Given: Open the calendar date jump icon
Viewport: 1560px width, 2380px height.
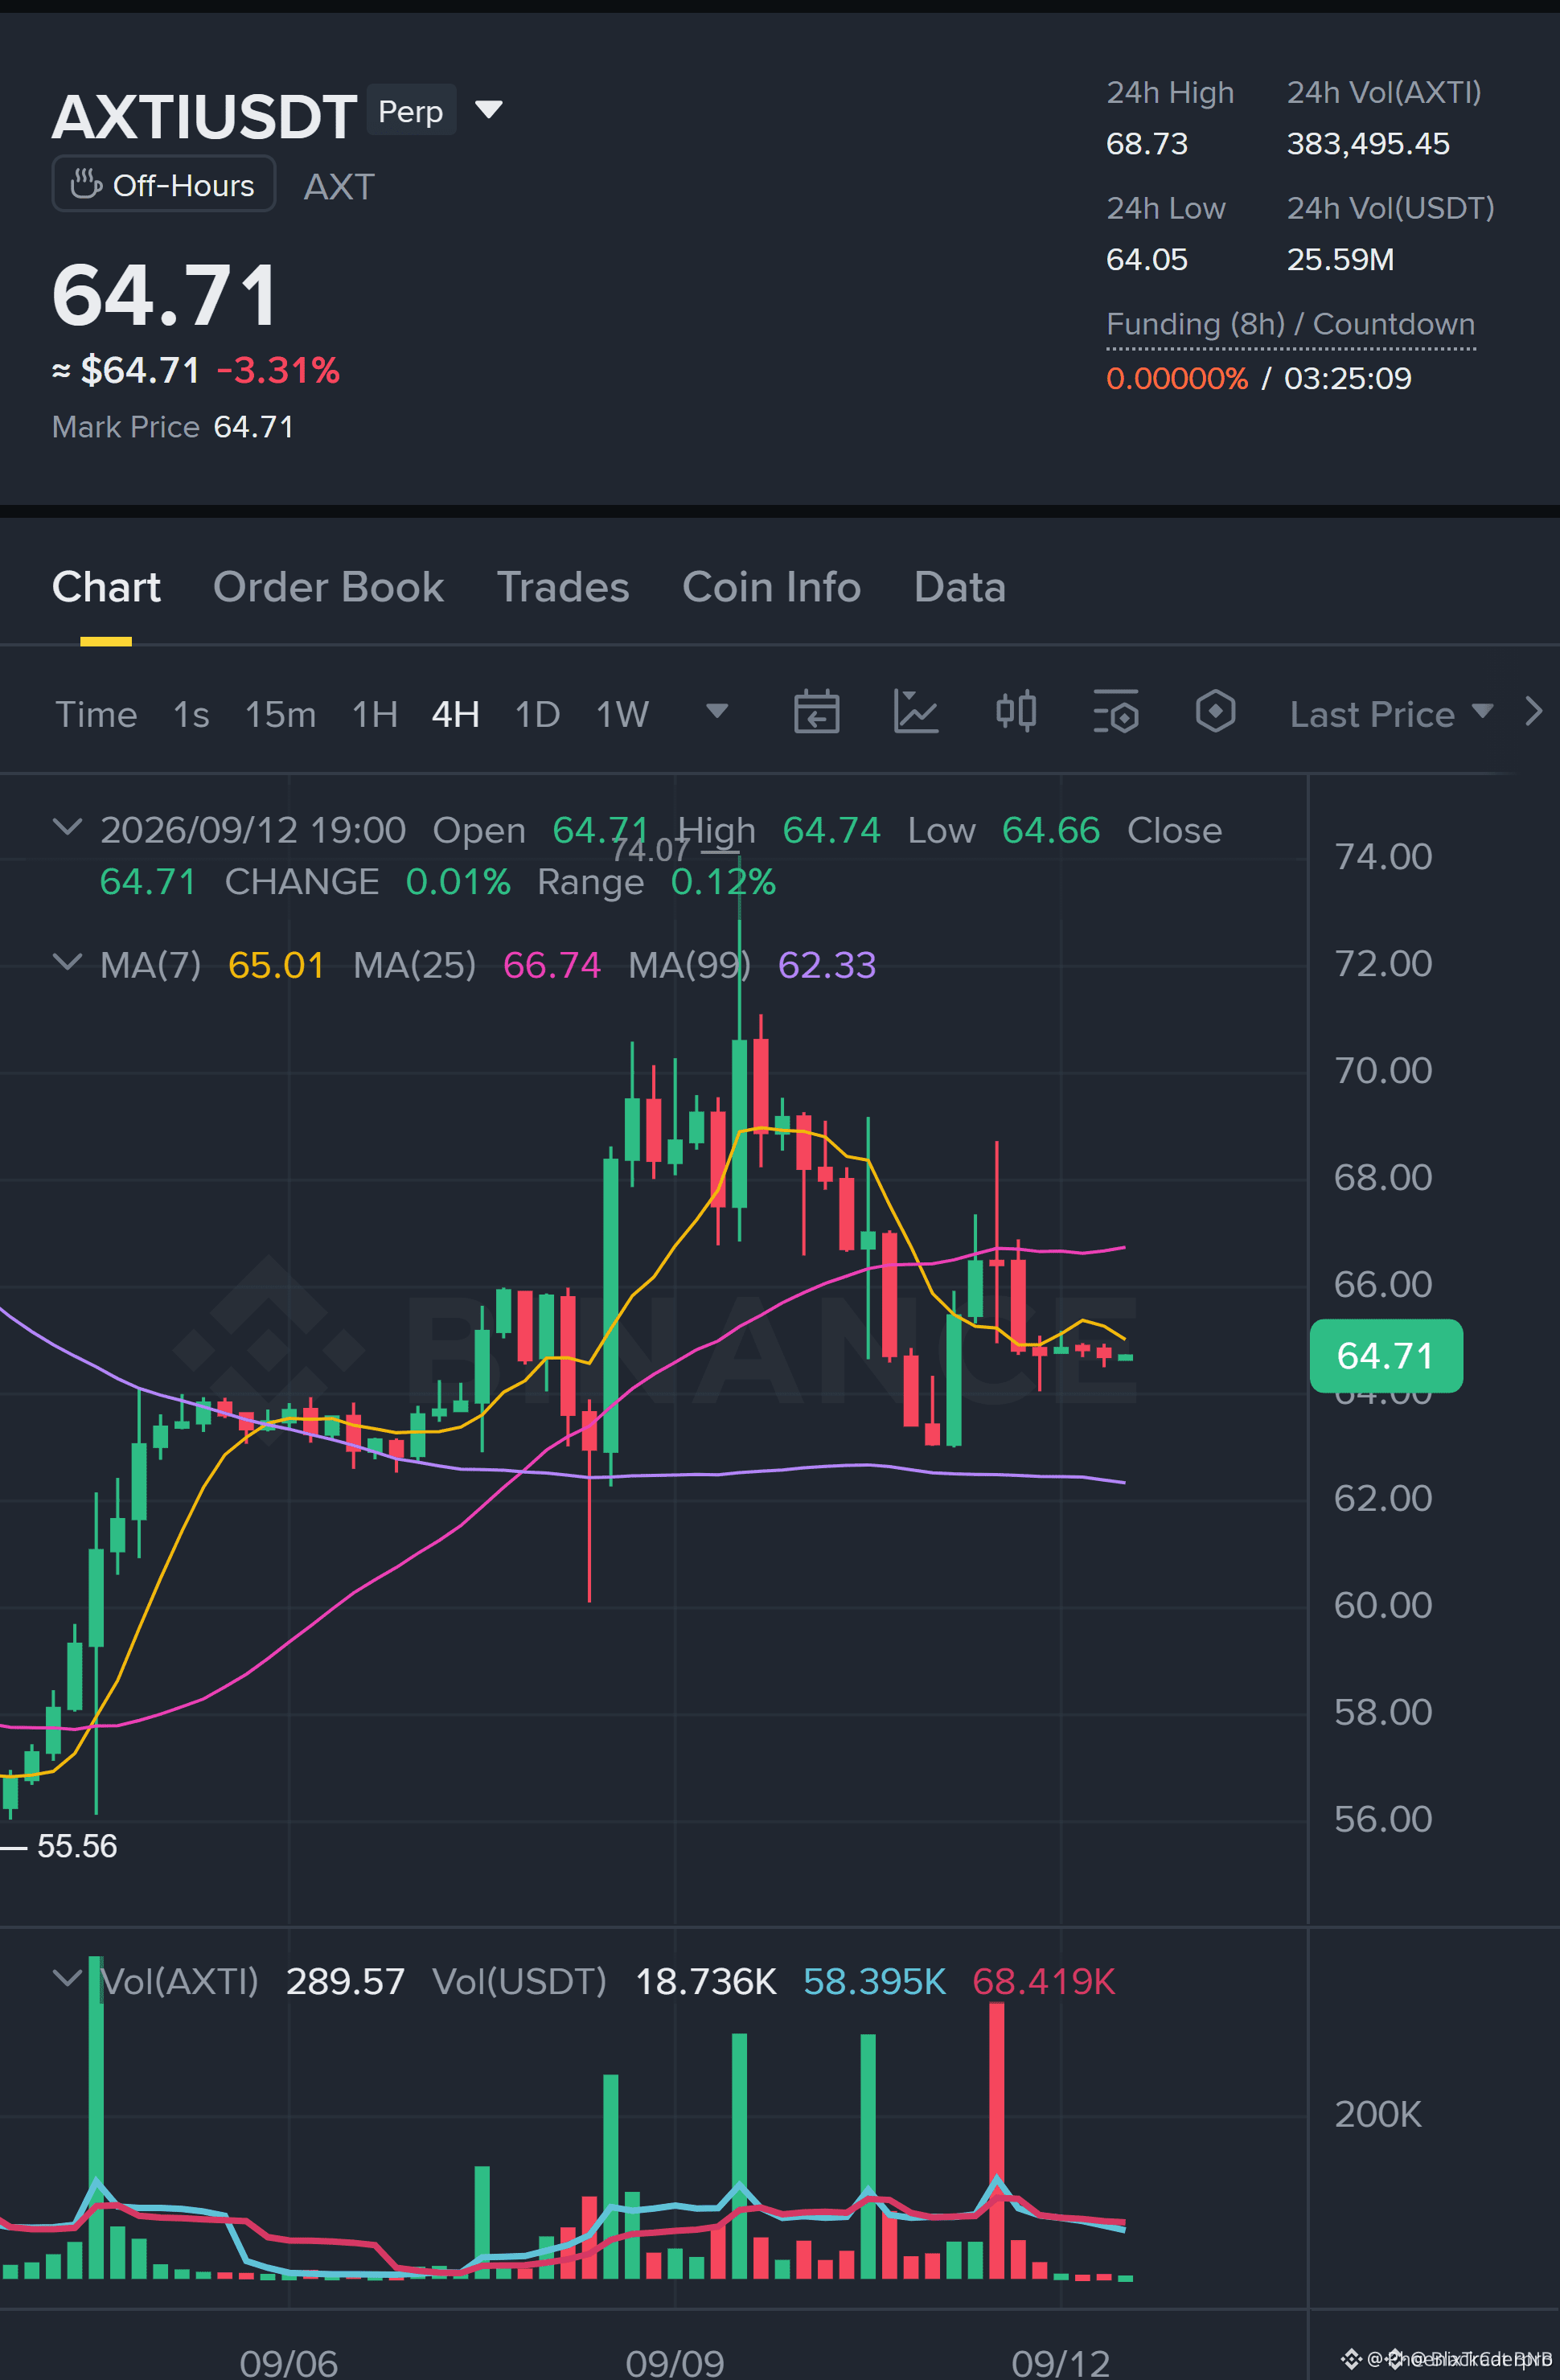Looking at the screenshot, I should pyautogui.click(x=816, y=713).
